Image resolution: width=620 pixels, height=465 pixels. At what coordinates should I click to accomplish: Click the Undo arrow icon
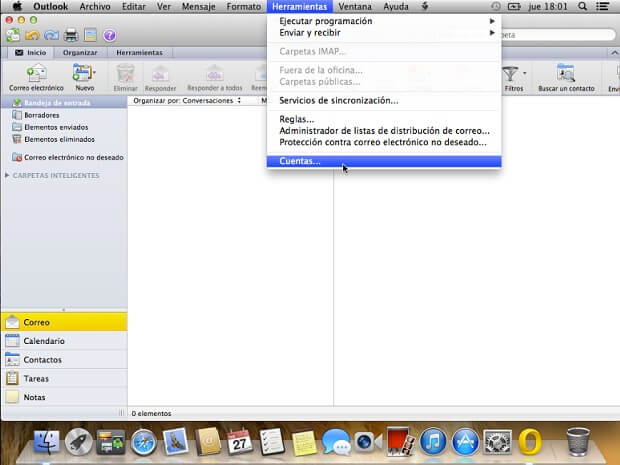coord(32,36)
